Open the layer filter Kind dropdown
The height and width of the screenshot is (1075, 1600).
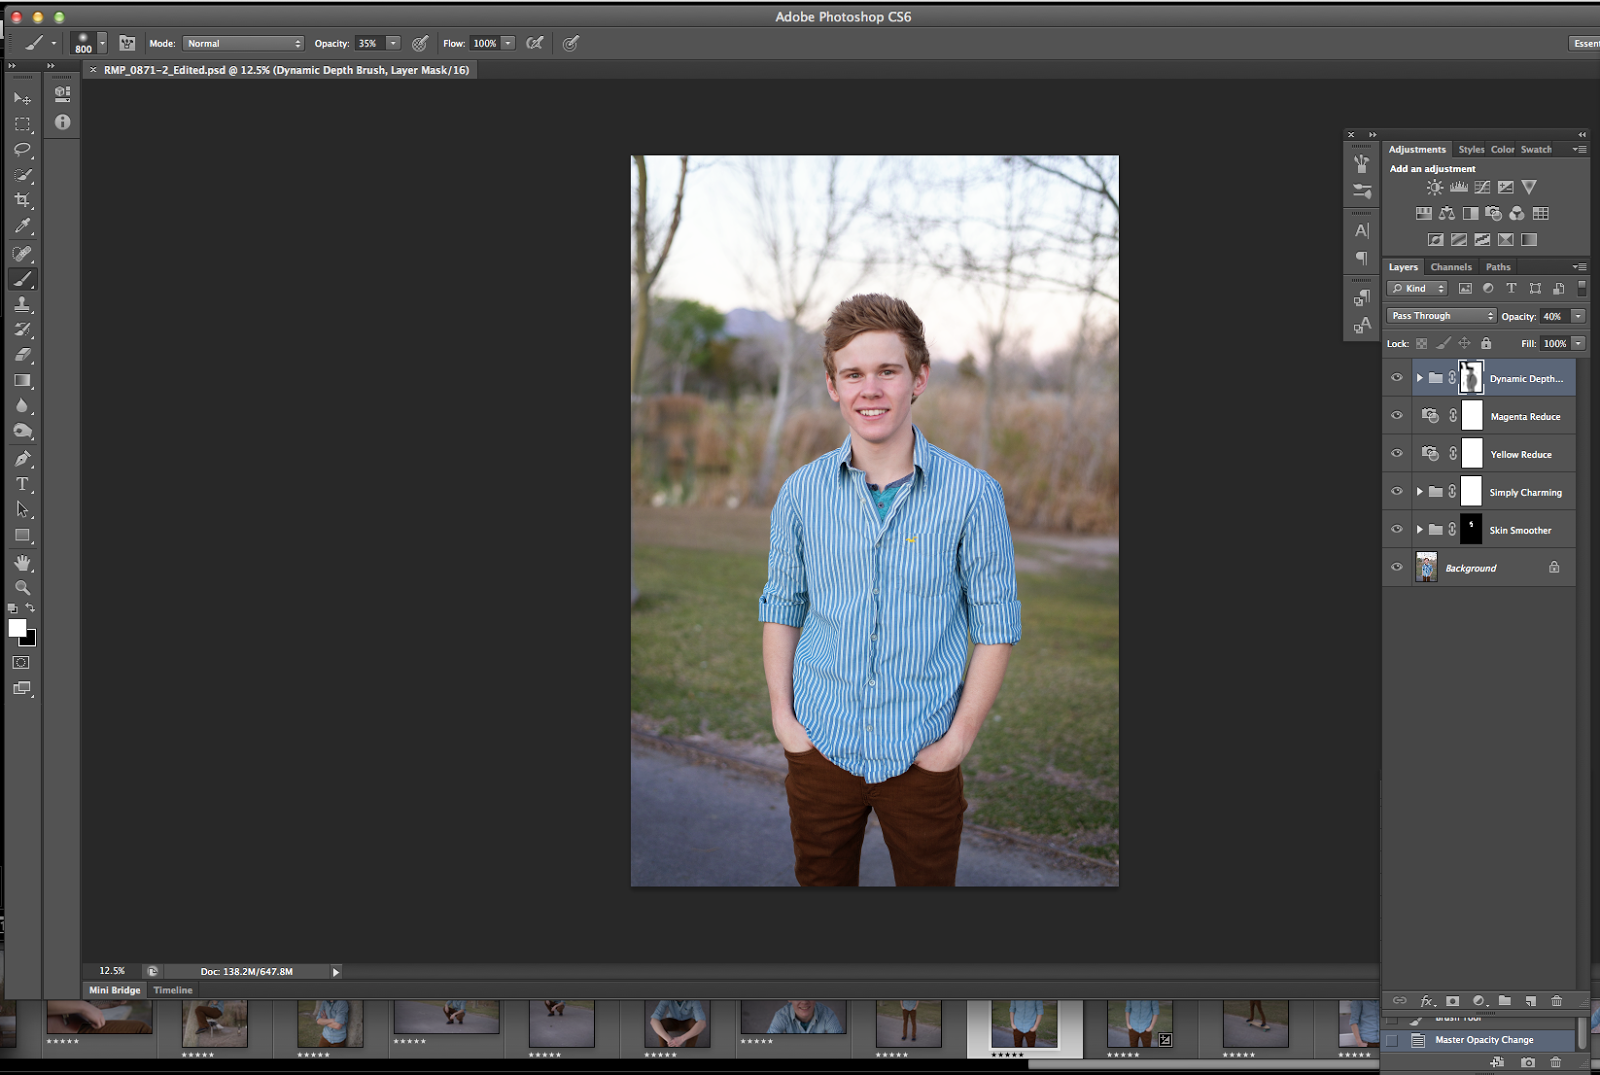click(1417, 289)
